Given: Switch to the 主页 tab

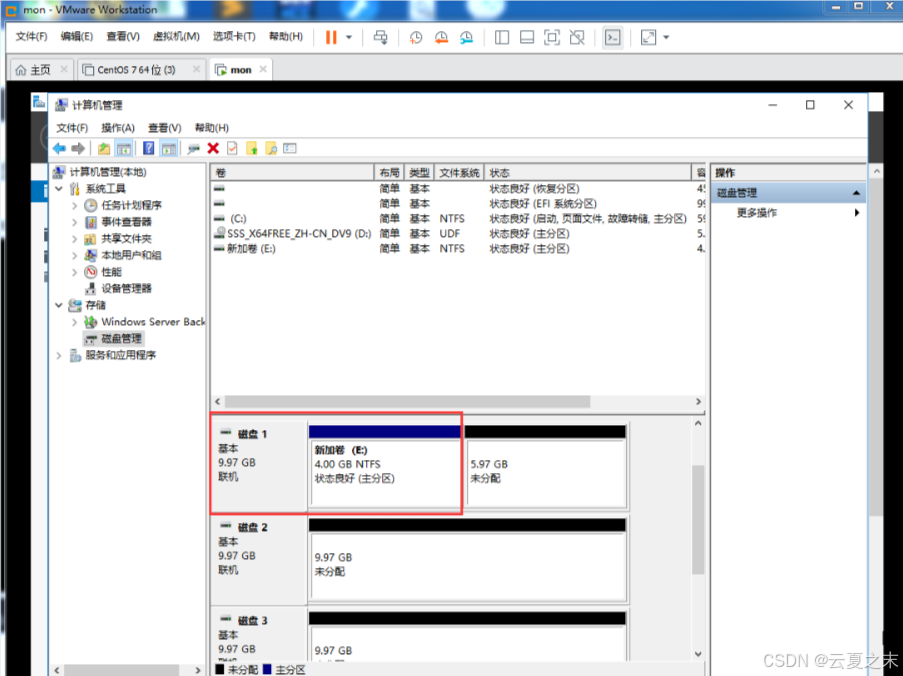Looking at the screenshot, I should tap(40, 70).
